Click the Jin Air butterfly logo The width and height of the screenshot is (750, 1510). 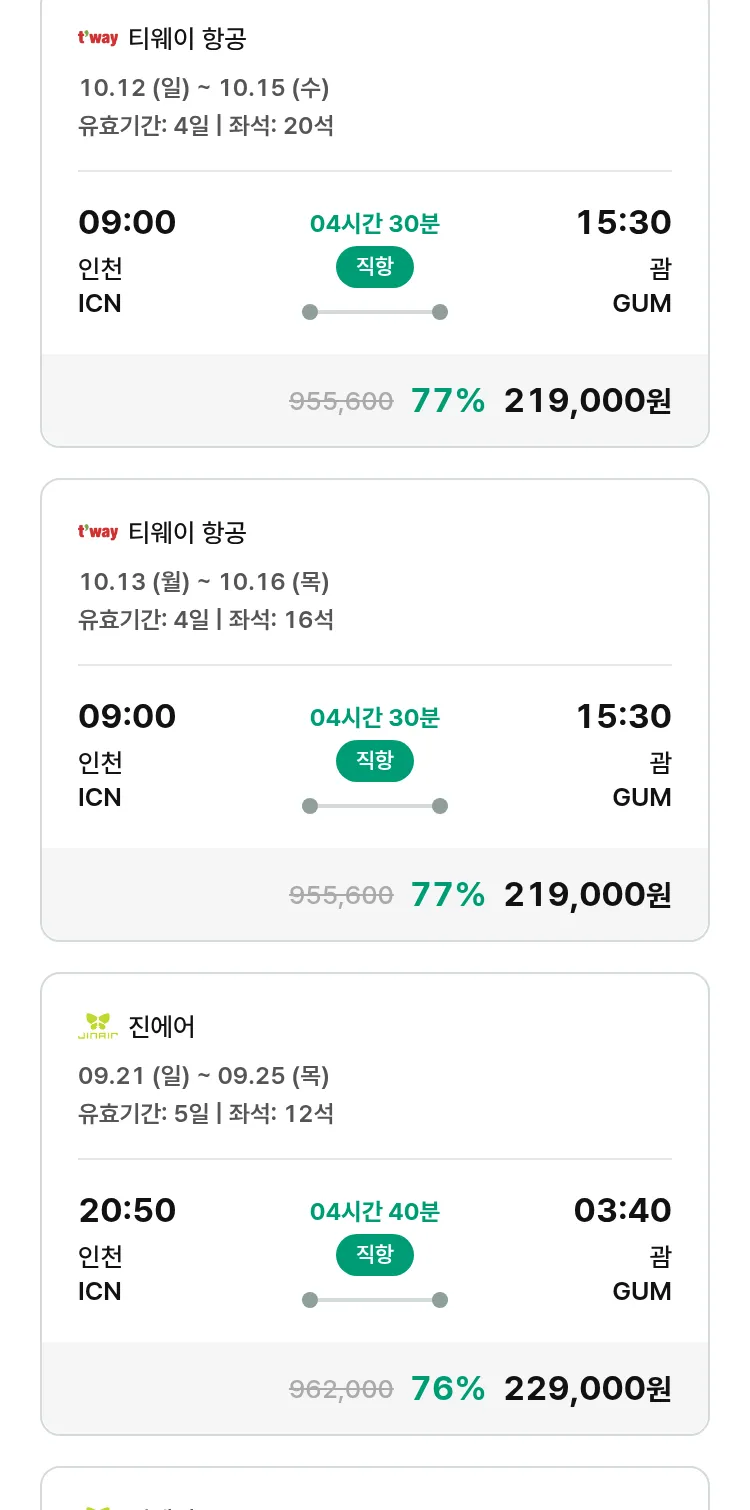coord(98,1026)
